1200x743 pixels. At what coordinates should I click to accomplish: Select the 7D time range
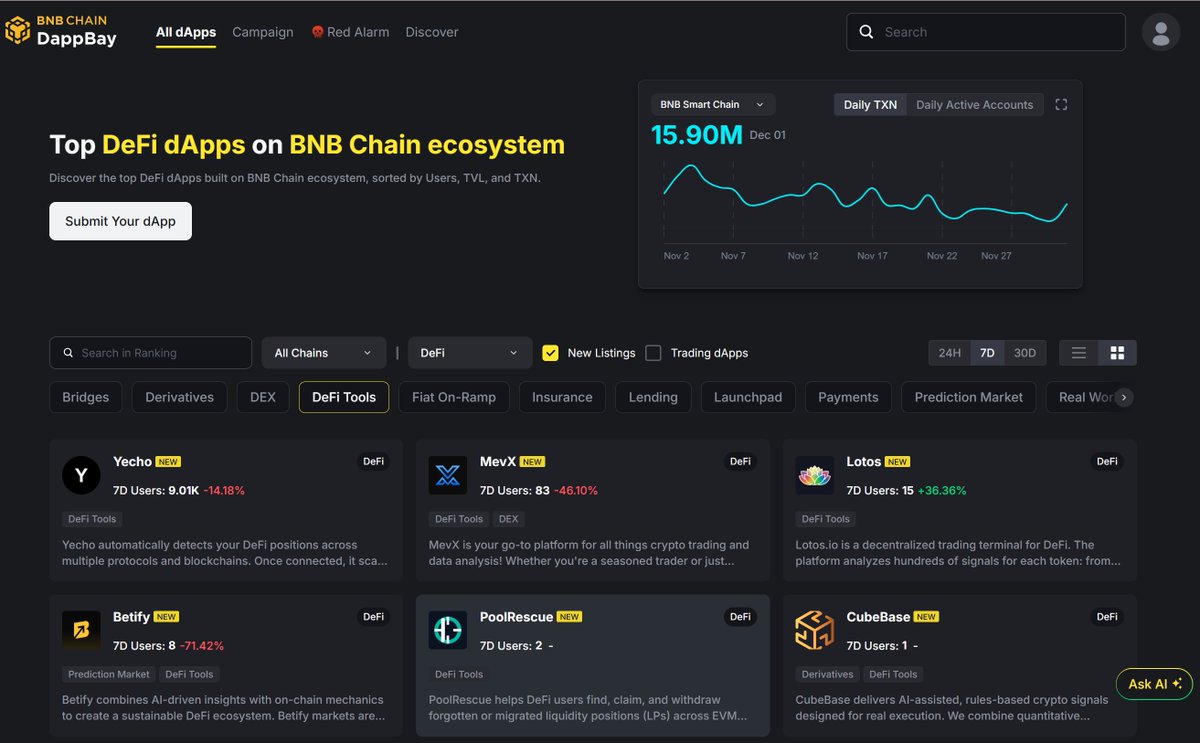pyautogui.click(x=987, y=353)
